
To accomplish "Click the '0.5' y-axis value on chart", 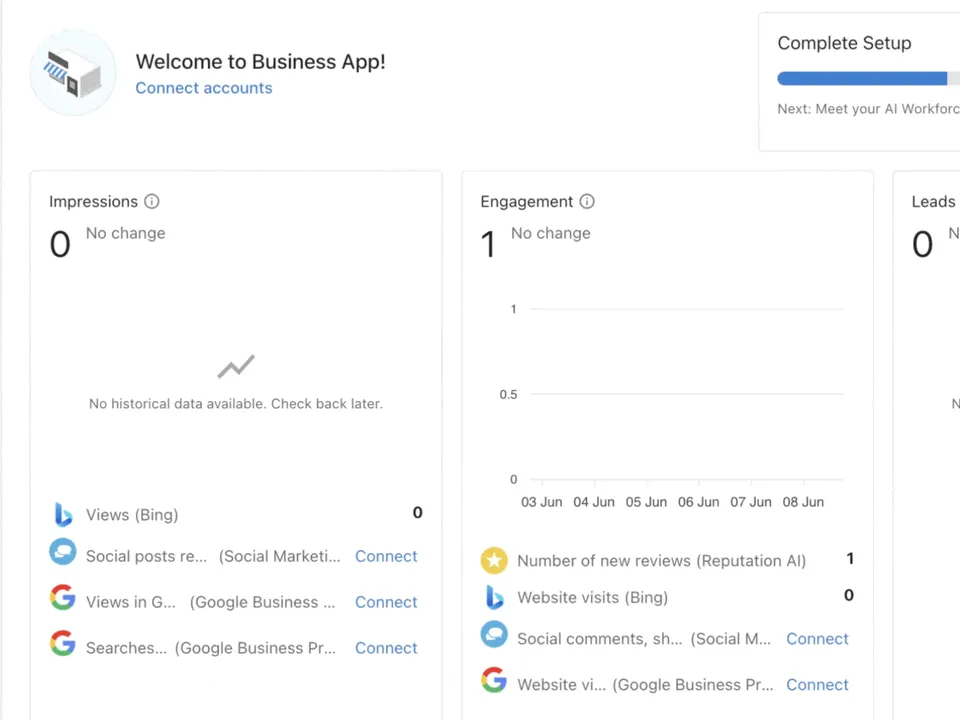I will pyautogui.click(x=508, y=394).
